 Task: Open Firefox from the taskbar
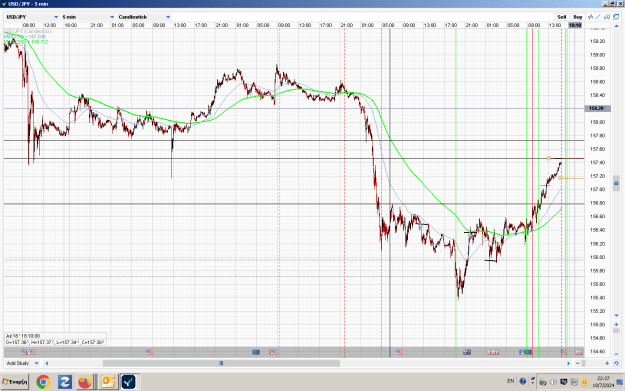click(85, 382)
